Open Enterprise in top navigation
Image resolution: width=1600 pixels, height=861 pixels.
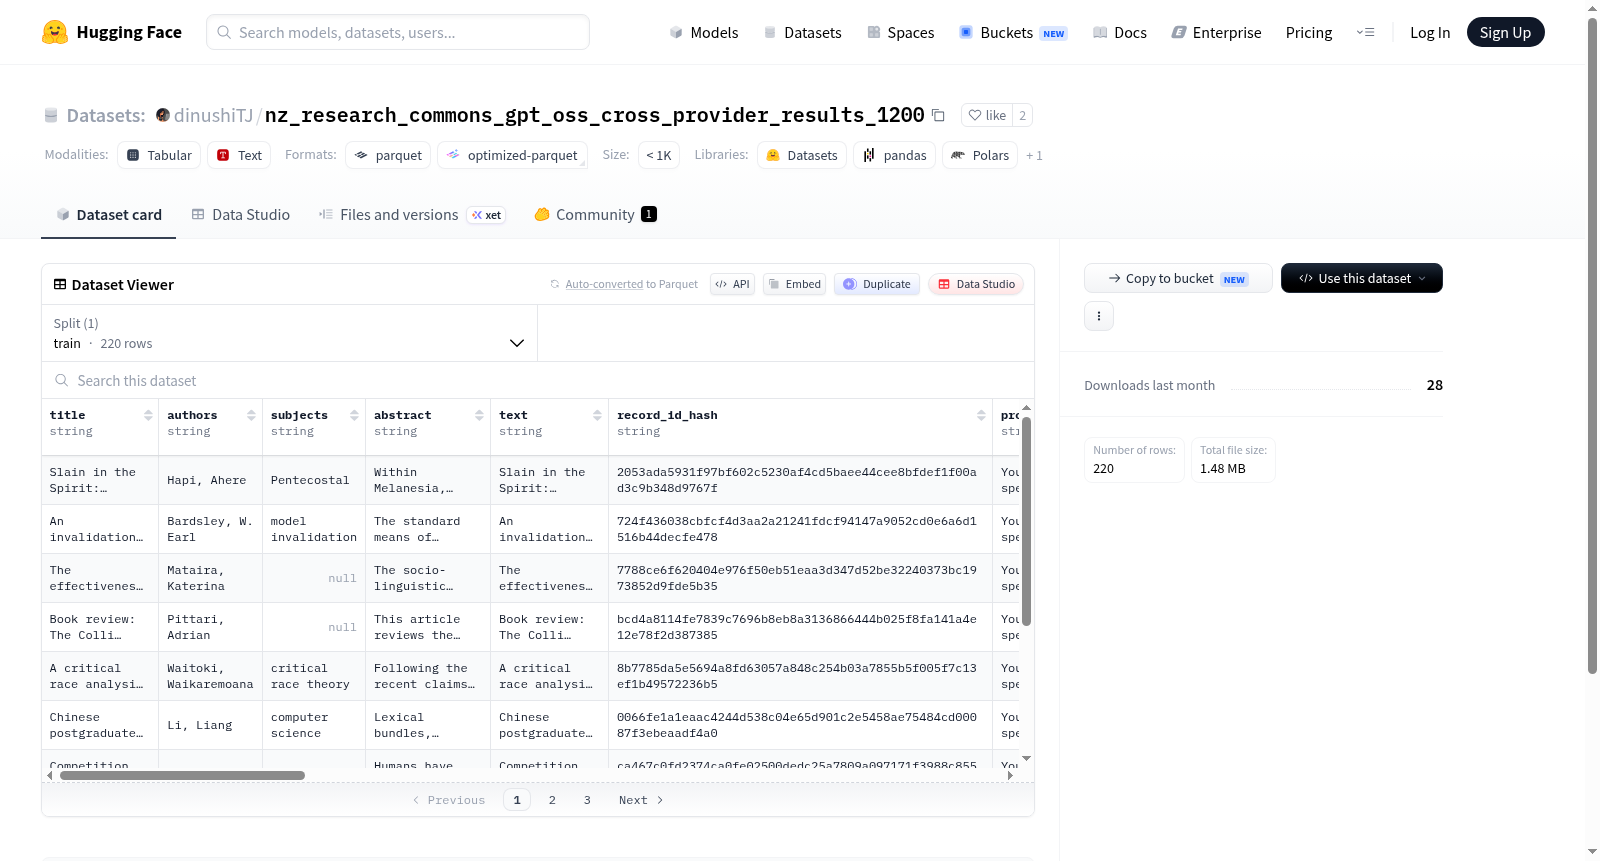(x=1216, y=32)
